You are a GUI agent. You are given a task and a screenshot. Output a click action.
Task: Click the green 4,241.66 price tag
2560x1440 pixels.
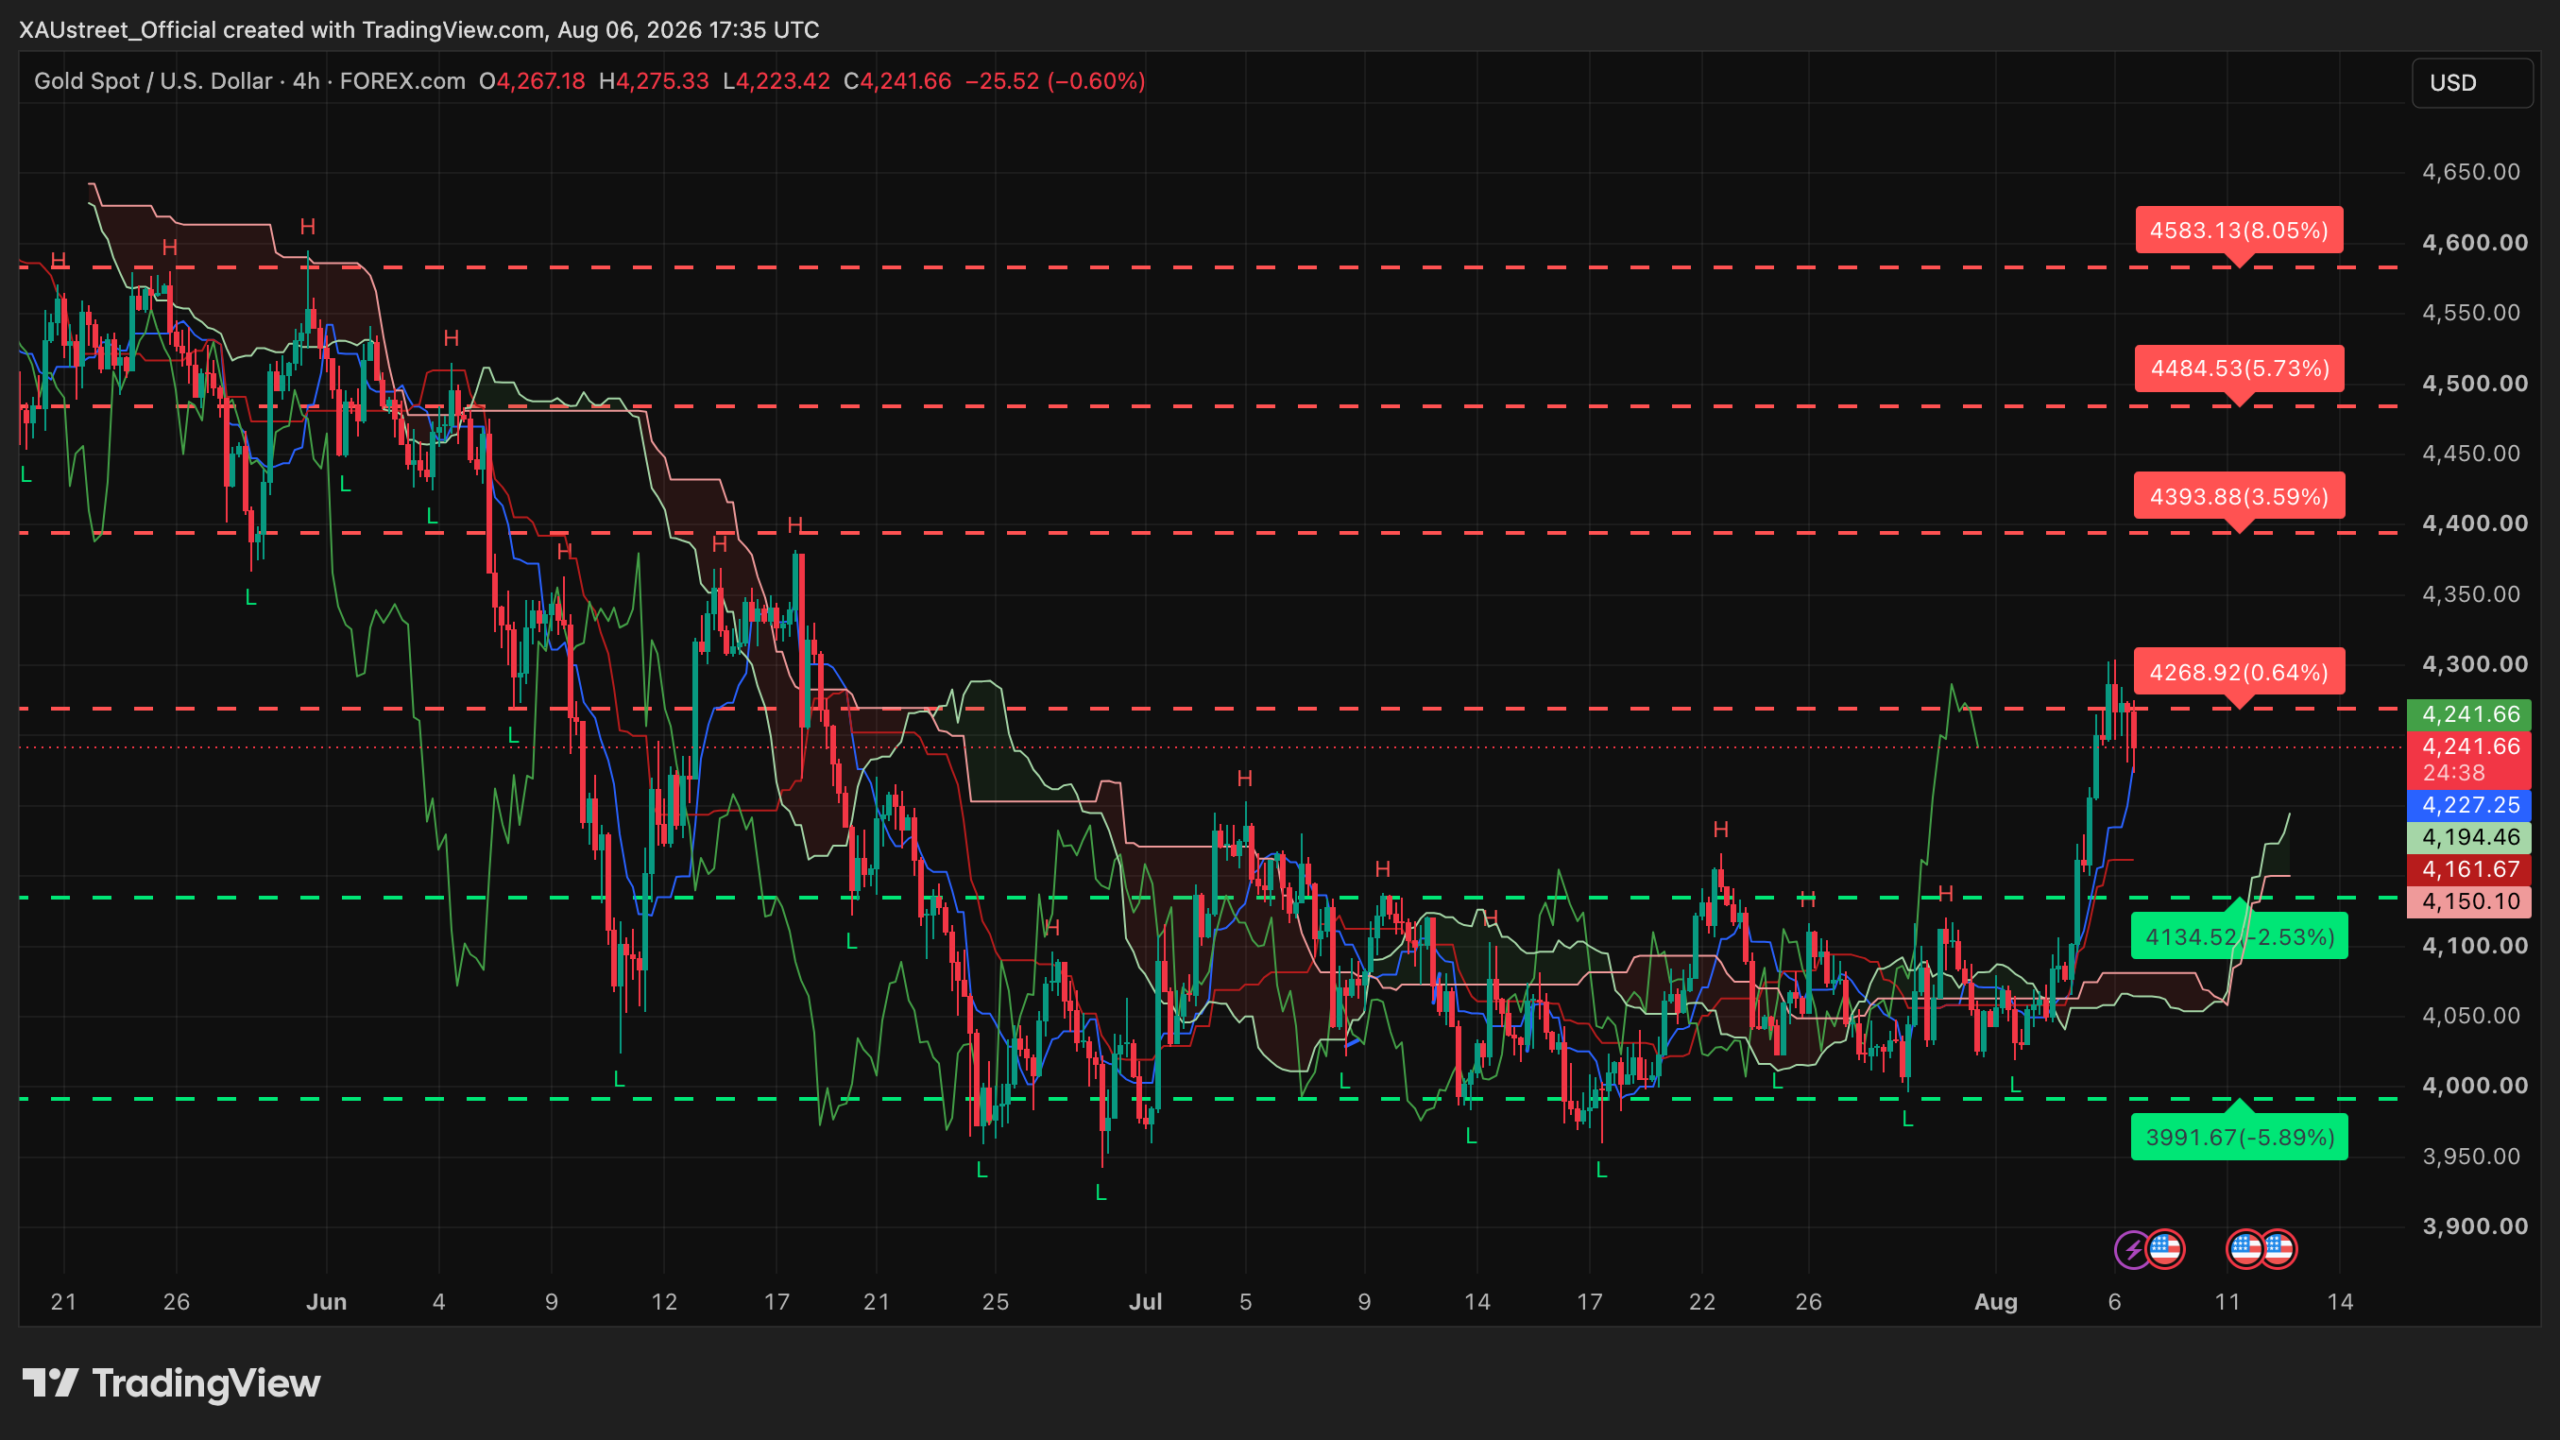[x=2469, y=714]
